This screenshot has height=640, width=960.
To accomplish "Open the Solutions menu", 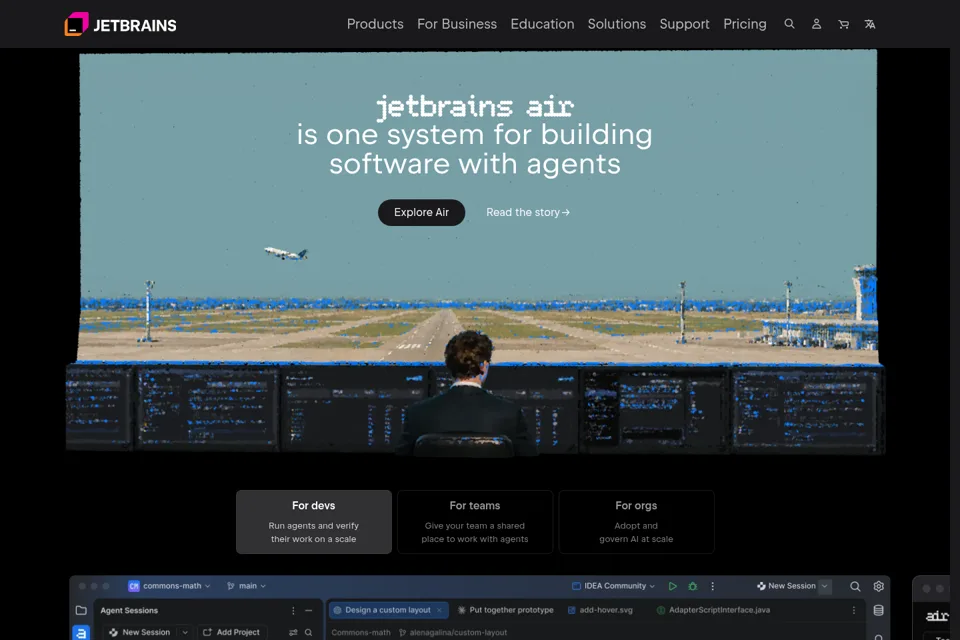I will [x=617, y=24].
